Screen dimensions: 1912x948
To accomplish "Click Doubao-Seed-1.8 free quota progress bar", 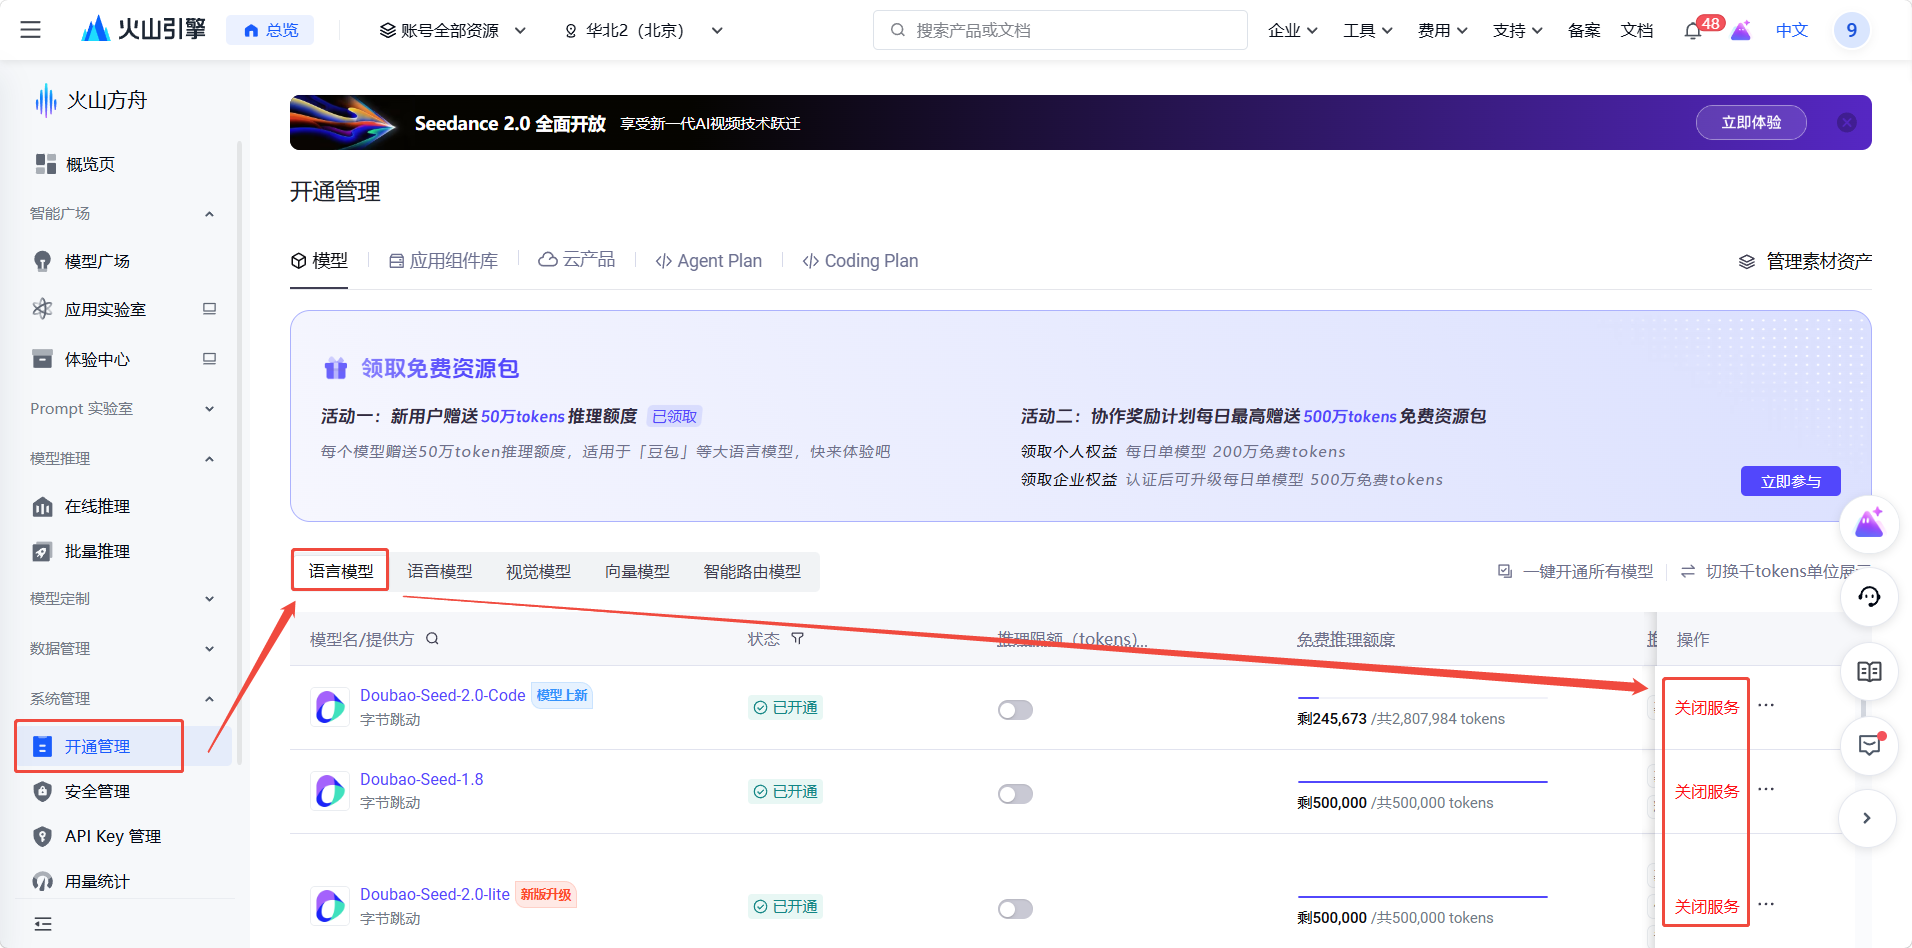I will (x=1422, y=782).
